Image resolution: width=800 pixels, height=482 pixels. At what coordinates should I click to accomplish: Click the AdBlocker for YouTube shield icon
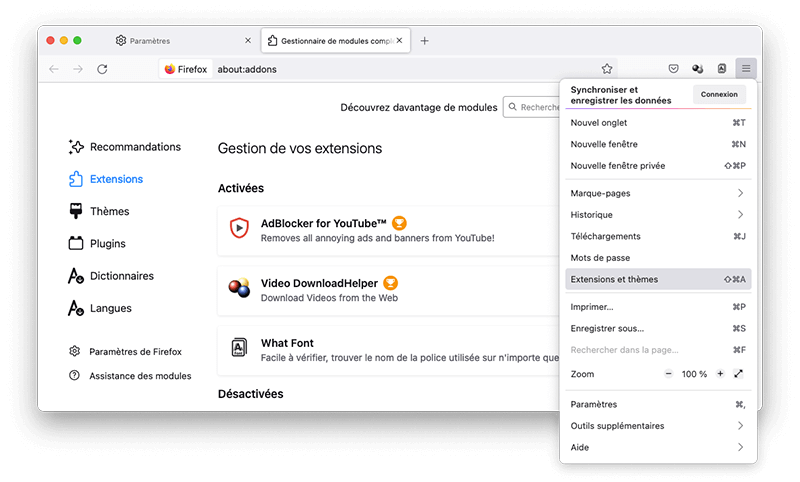tap(239, 228)
